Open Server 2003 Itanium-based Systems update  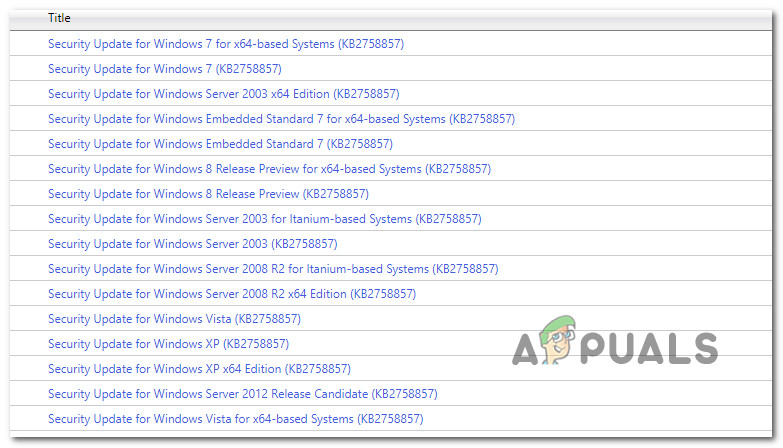[x=265, y=219]
